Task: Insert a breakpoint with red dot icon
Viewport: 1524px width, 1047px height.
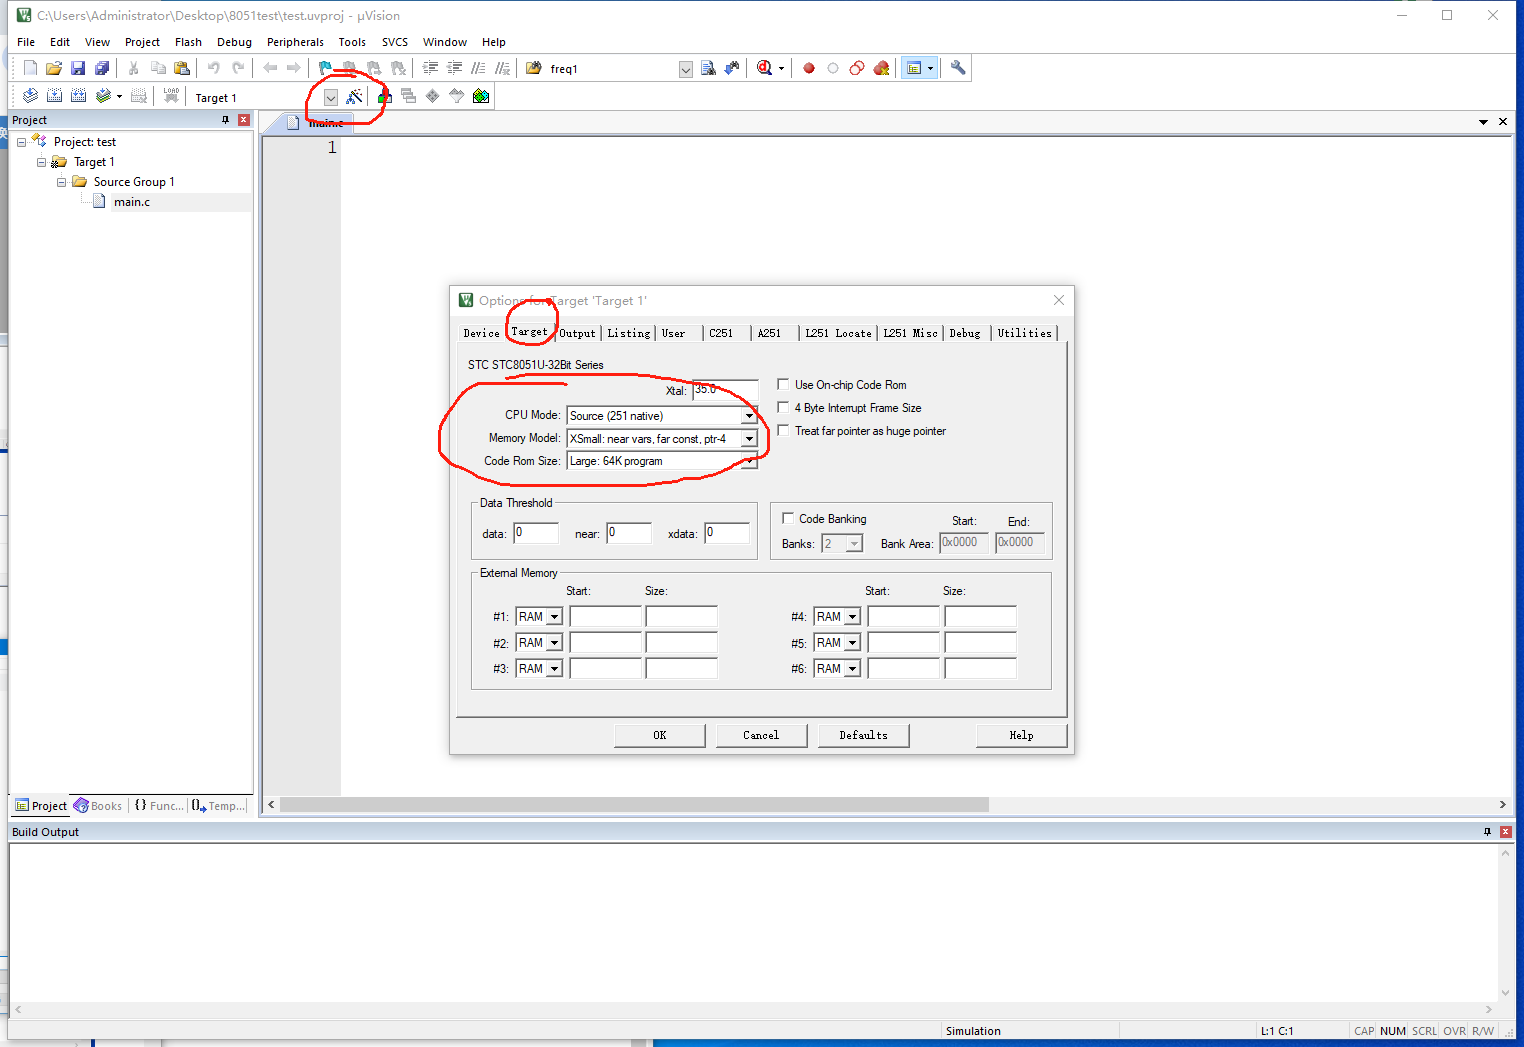Action: 809,68
